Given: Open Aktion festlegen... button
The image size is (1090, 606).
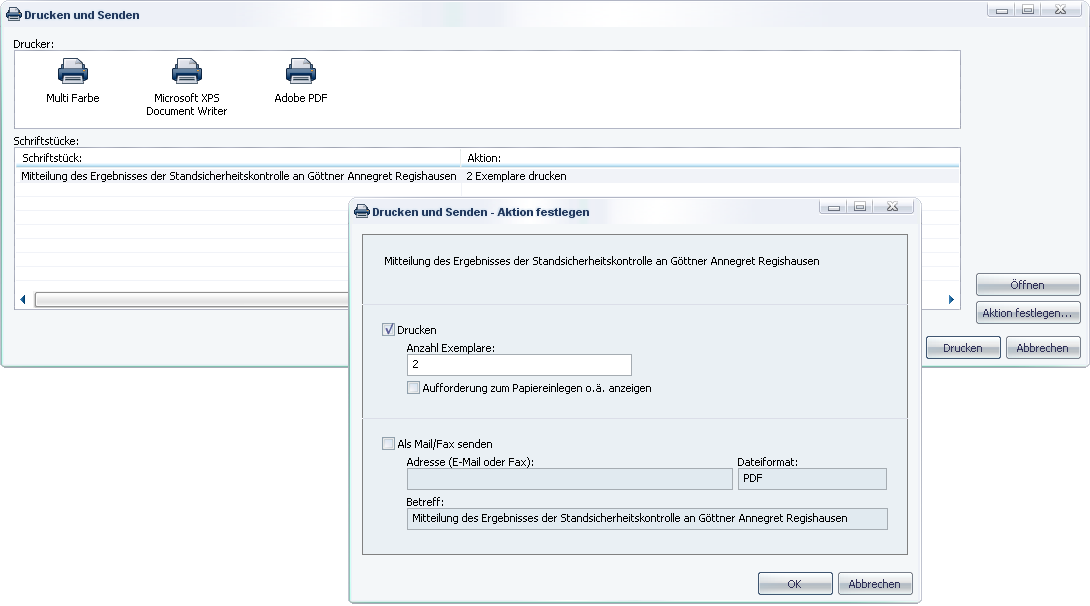Looking at the screenshot, I should [x=1028, y=313].
